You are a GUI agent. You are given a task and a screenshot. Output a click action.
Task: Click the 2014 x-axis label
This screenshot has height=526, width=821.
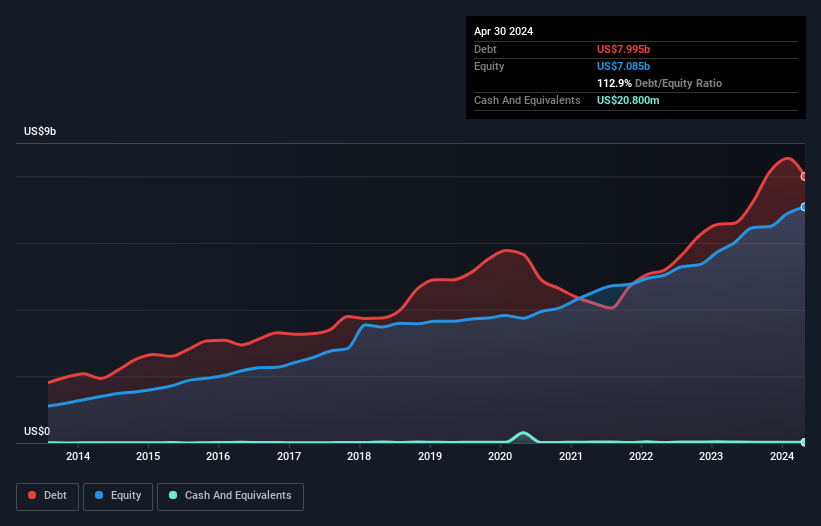click(78, 456)
